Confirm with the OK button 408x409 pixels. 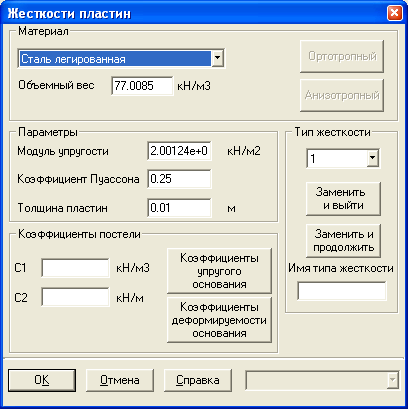(x=42, y=380)
